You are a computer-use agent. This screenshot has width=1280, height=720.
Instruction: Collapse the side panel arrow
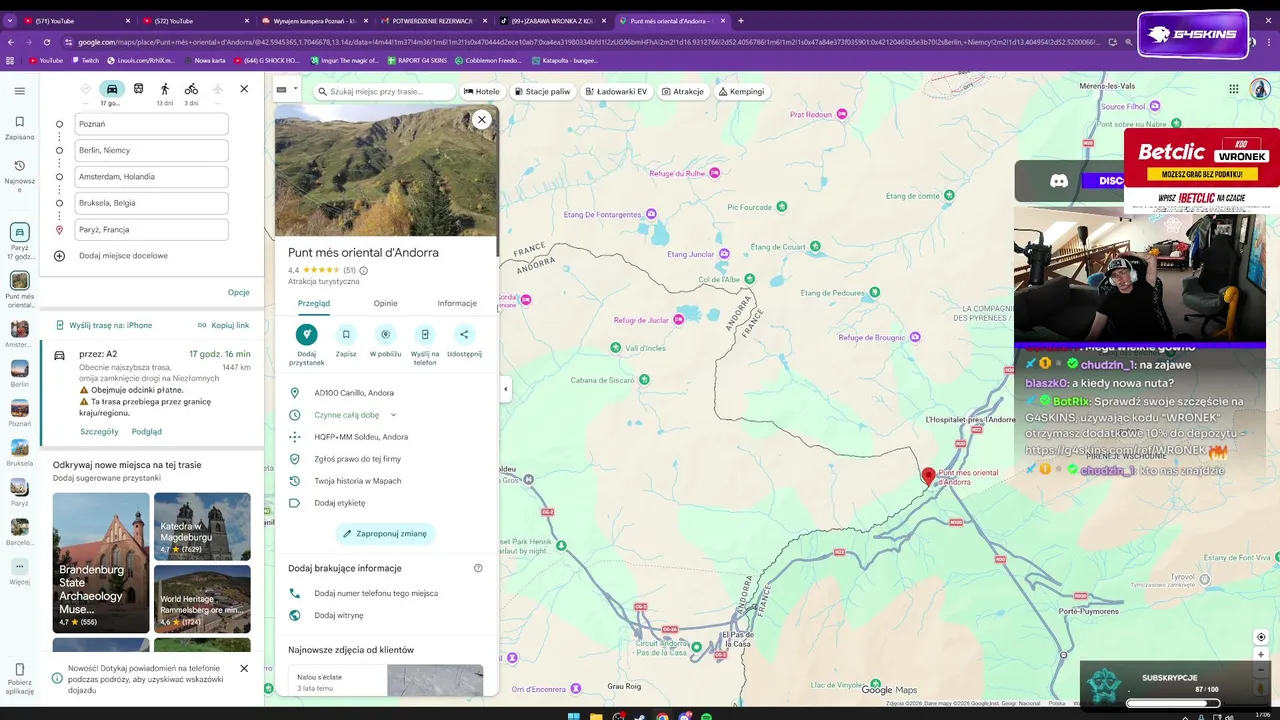click(x=505, y=389)
